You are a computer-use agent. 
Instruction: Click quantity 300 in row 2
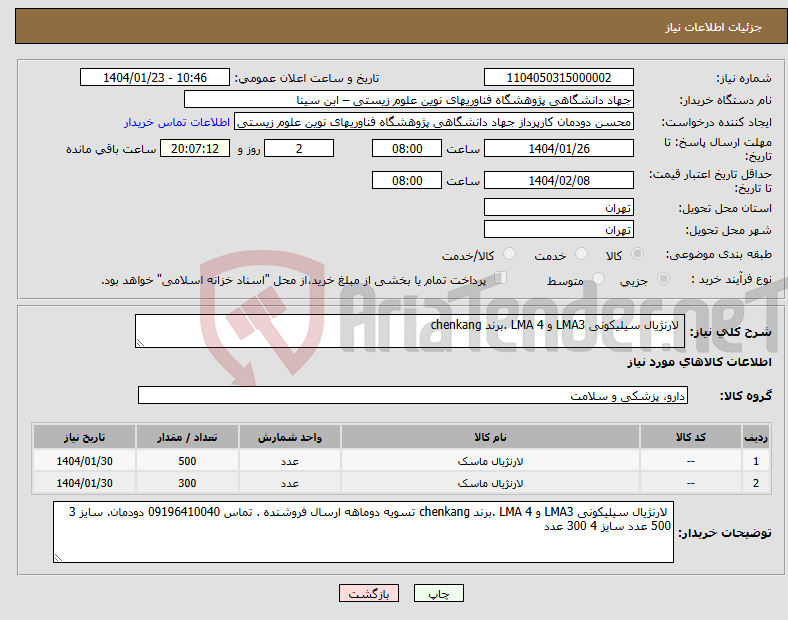point(187,483)
